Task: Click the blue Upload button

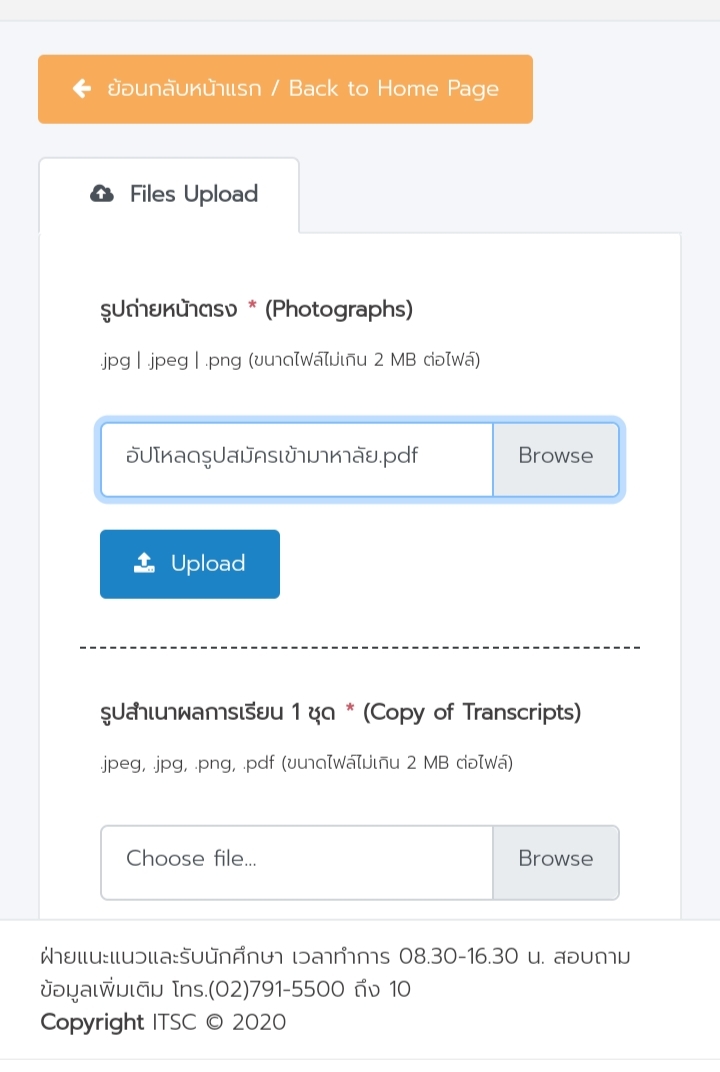Action: pos(189,564)
